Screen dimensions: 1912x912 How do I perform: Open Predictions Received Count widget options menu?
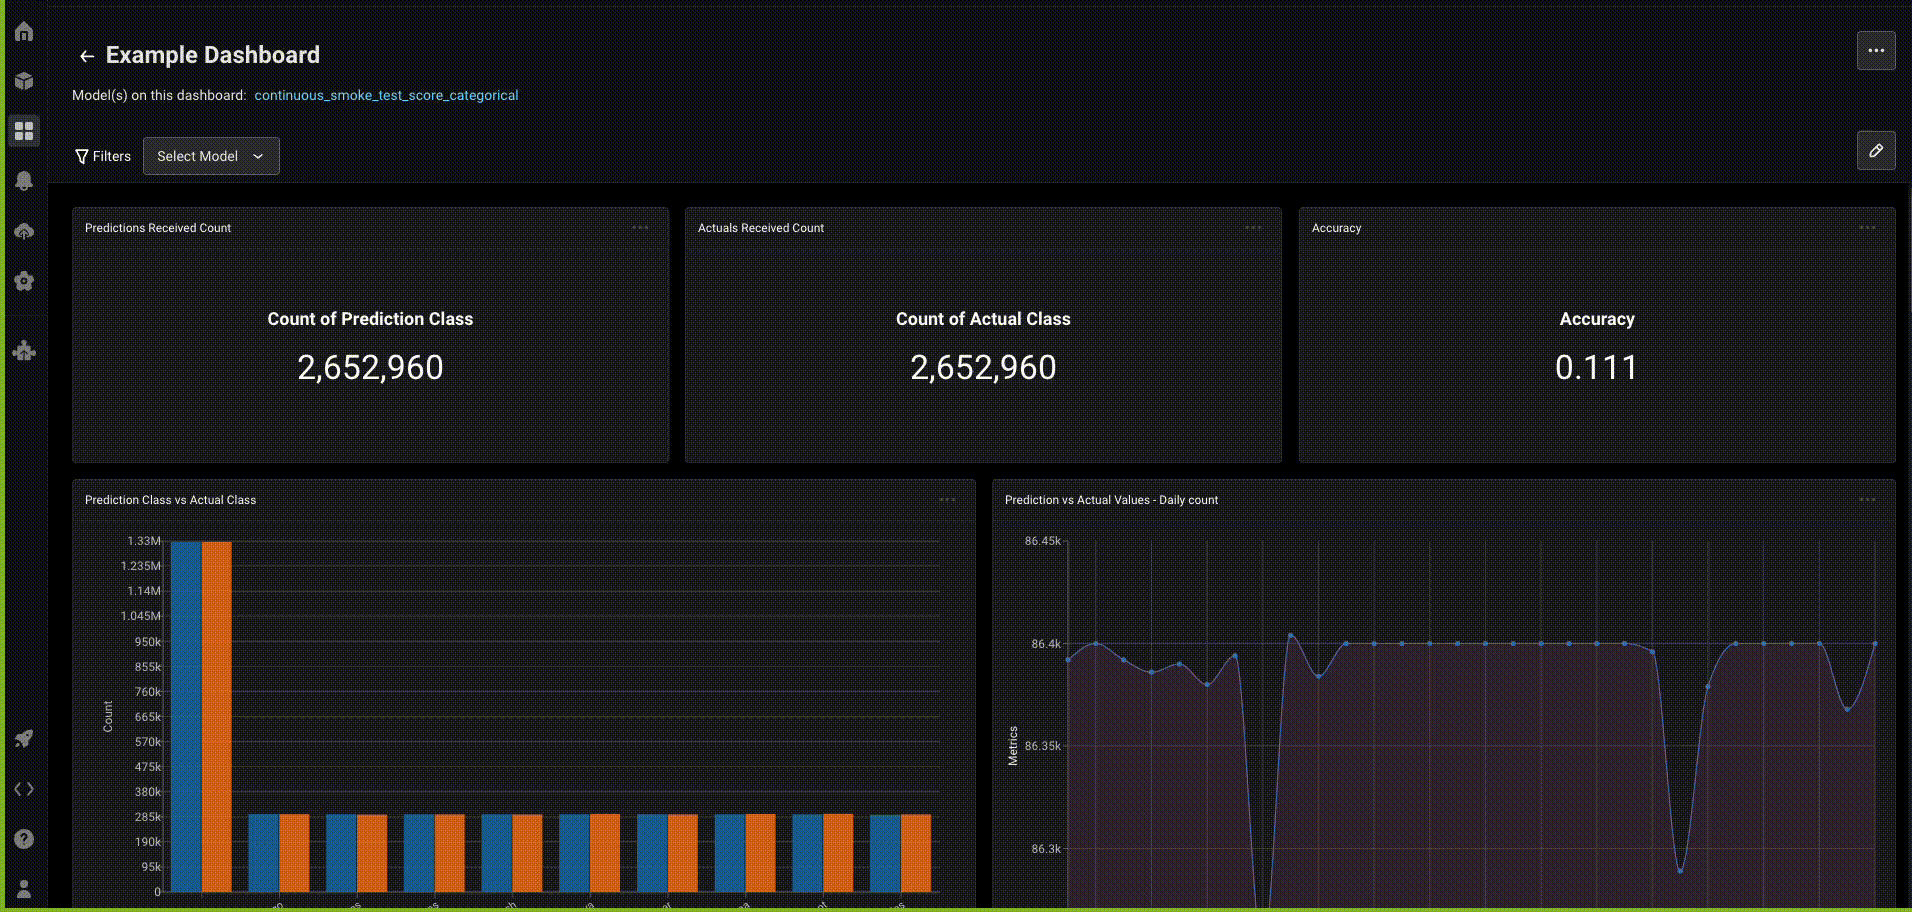(x=640, y=228)
